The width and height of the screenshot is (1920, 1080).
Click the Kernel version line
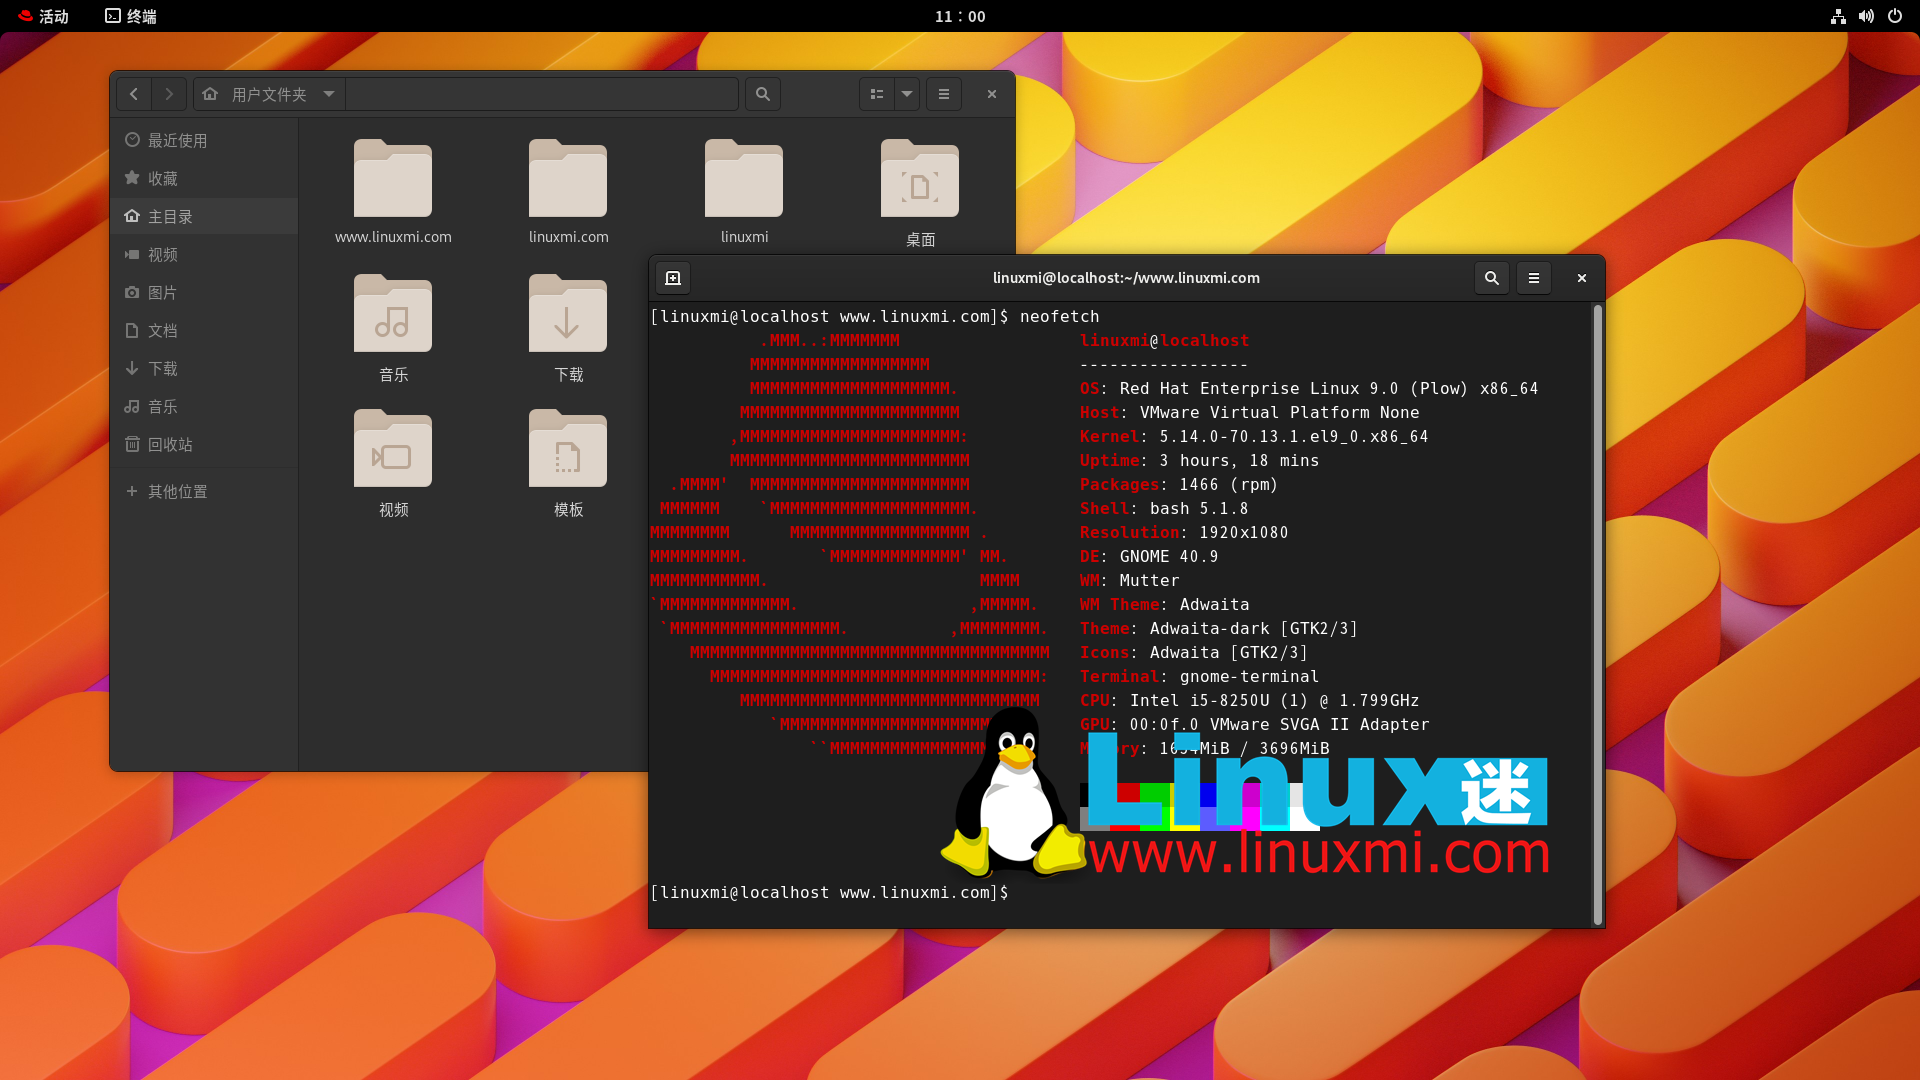click(x=1254, y=436)
